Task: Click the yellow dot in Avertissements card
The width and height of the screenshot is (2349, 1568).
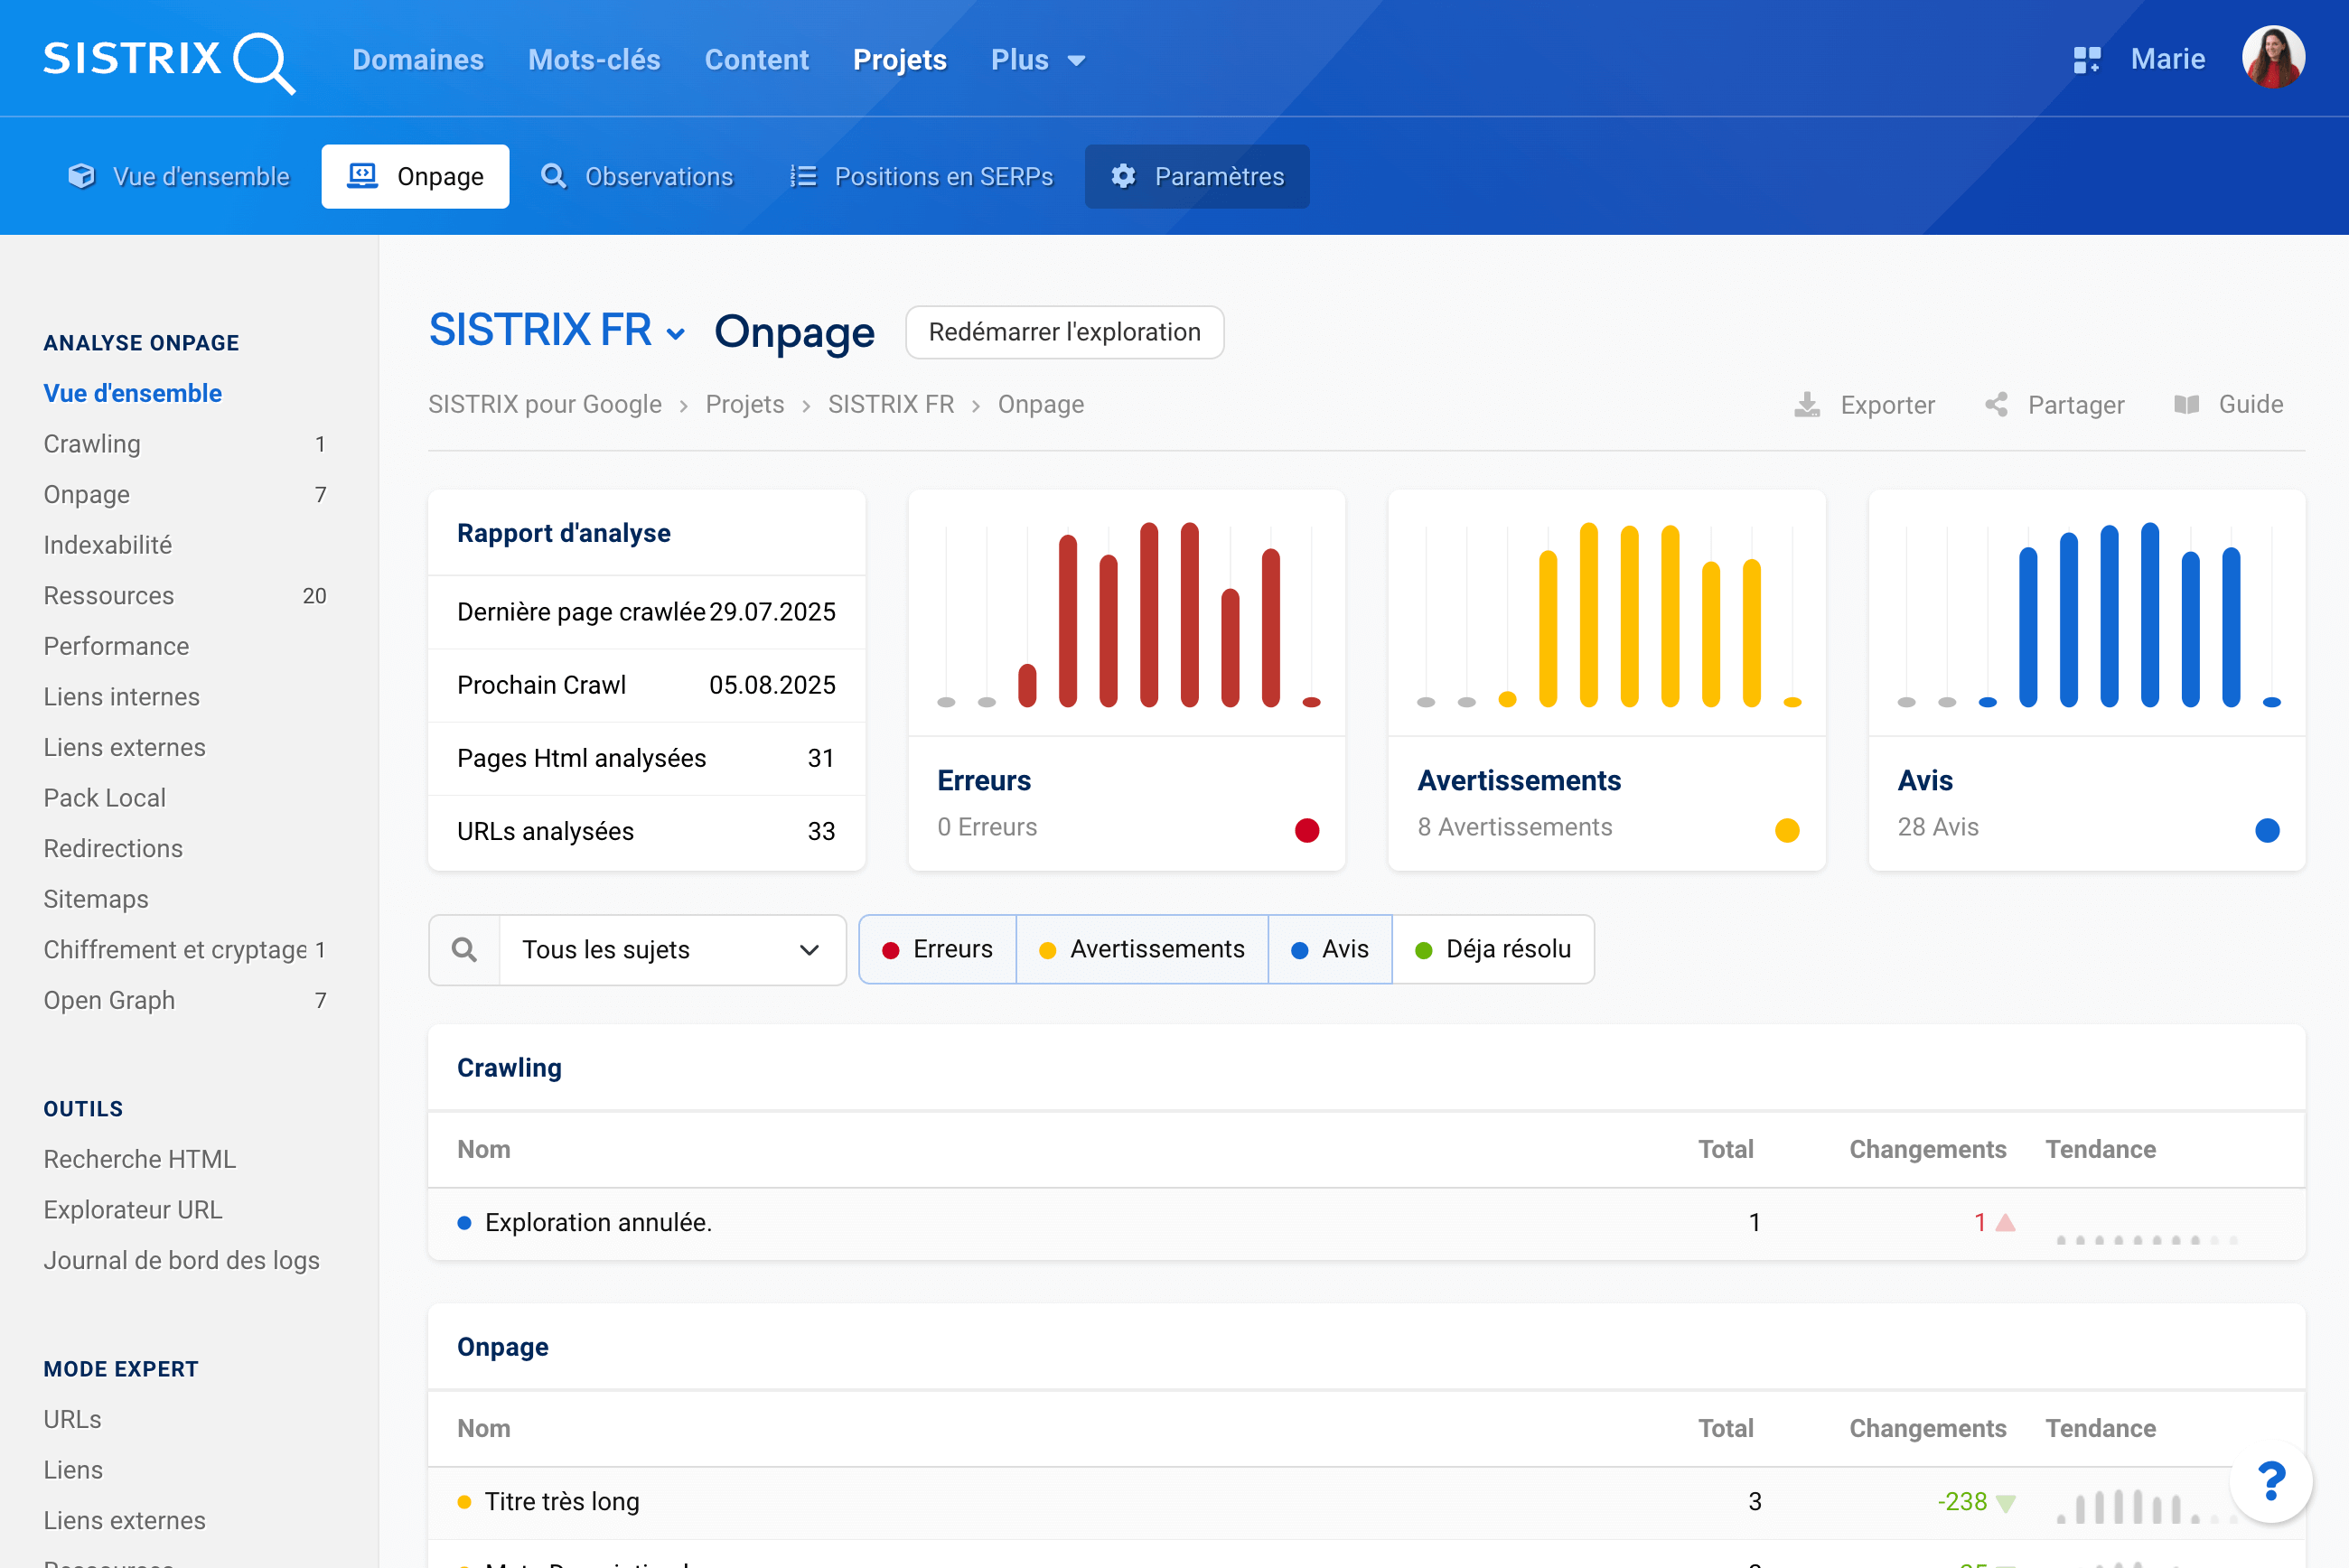Action: pos(1787,830)
